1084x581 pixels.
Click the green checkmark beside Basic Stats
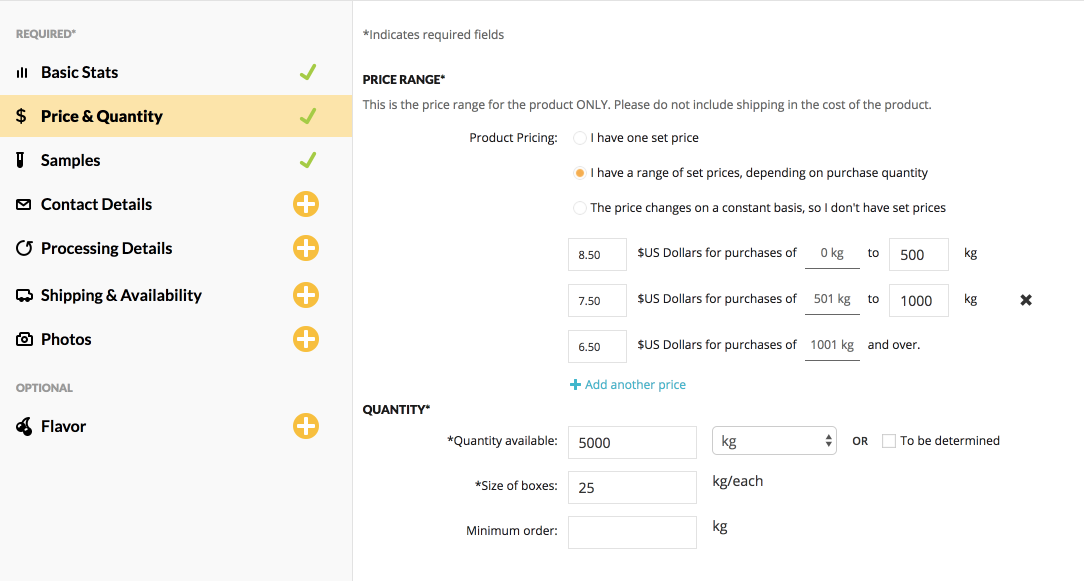pyautogui.click(x=308, y=72)
